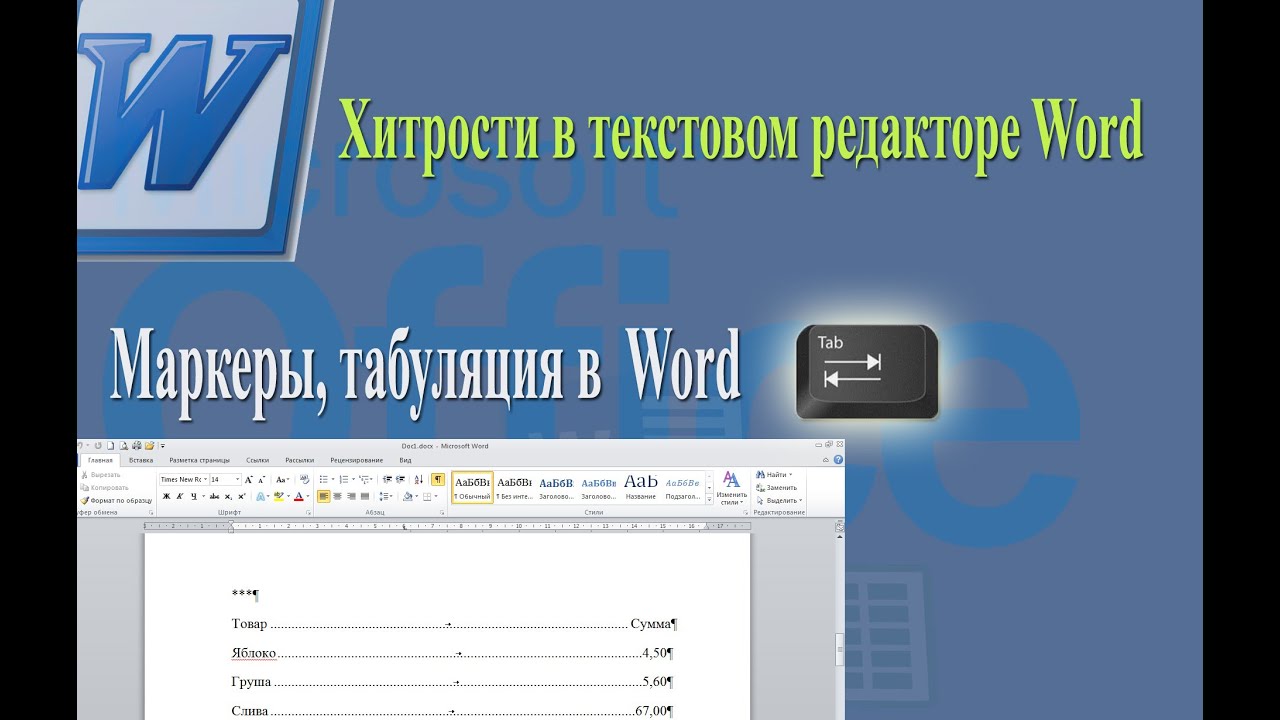Image resolution: width=1280 pixels, height=720 pixels.
Task: Click Заменить to replace text
Action: coord(776,487)
